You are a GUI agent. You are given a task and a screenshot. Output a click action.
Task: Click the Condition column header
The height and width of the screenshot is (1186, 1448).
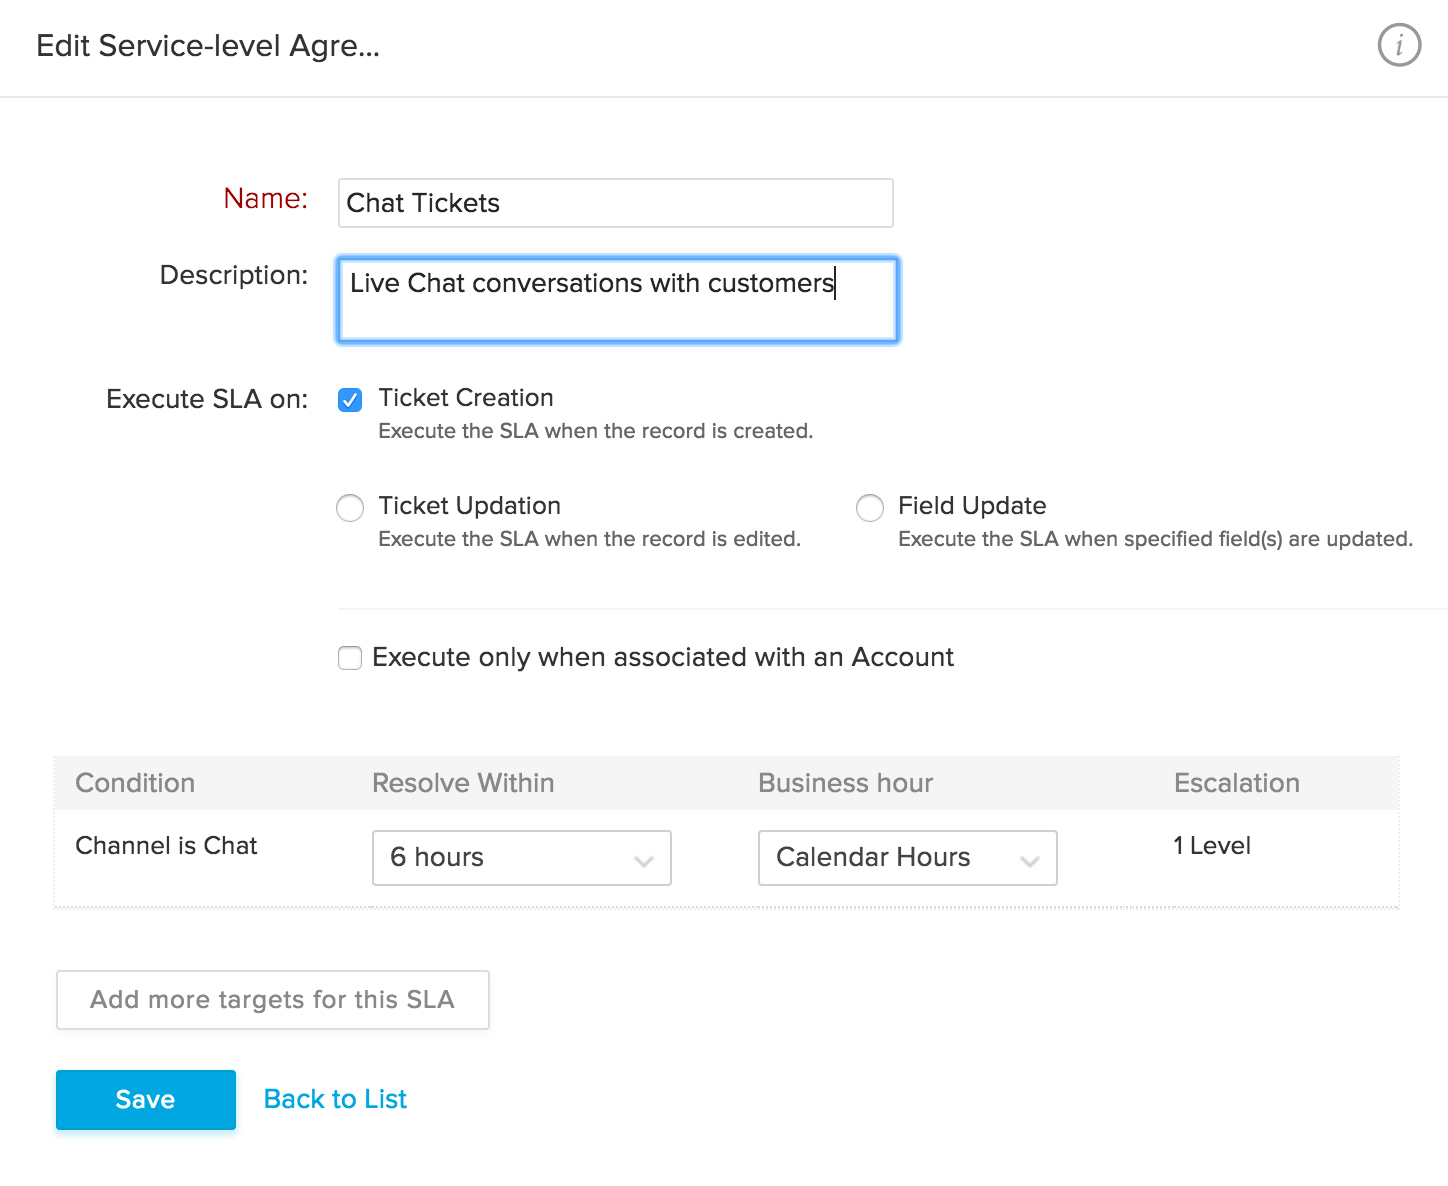tap(135, 783)
